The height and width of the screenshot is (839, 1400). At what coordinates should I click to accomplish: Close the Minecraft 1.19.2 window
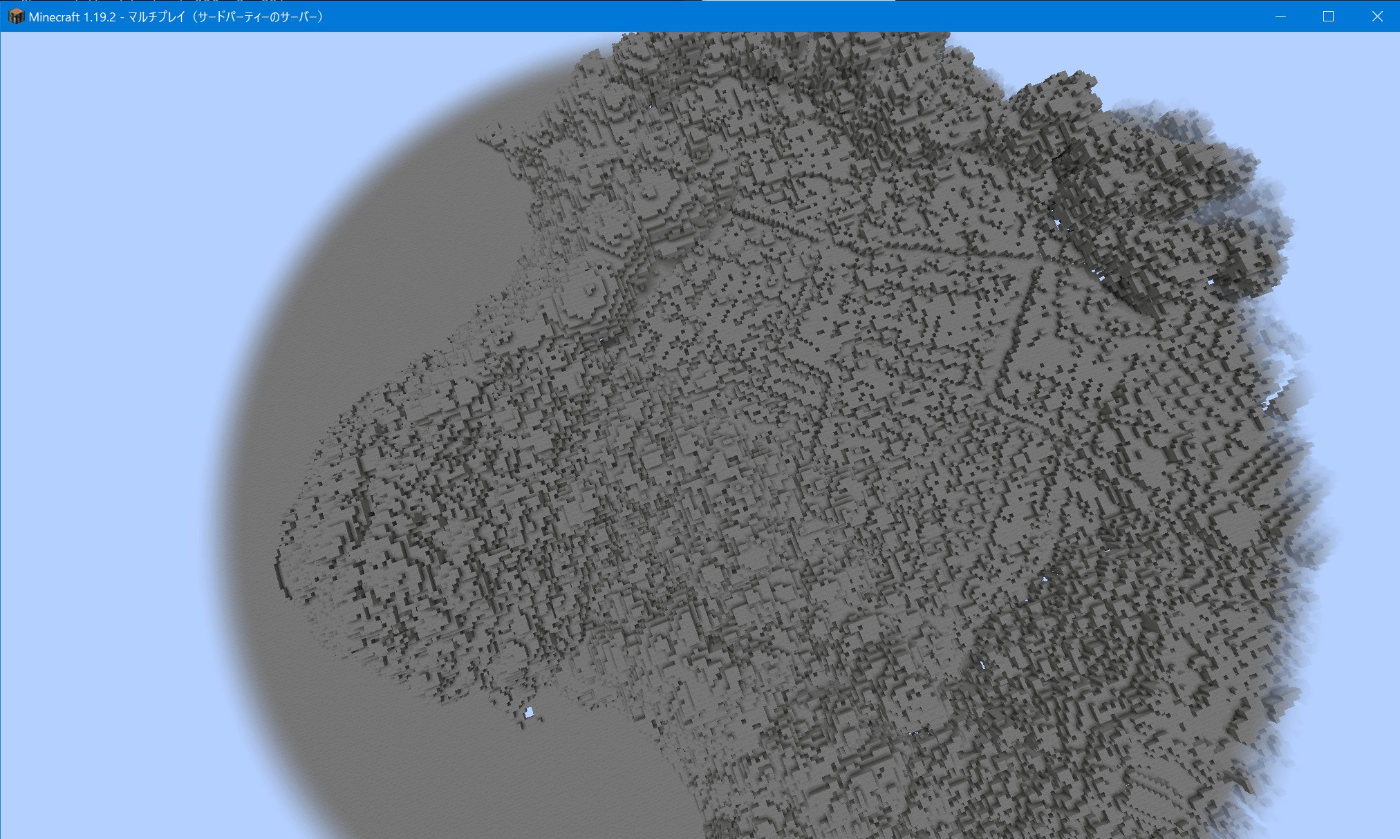click(1375, 16)
